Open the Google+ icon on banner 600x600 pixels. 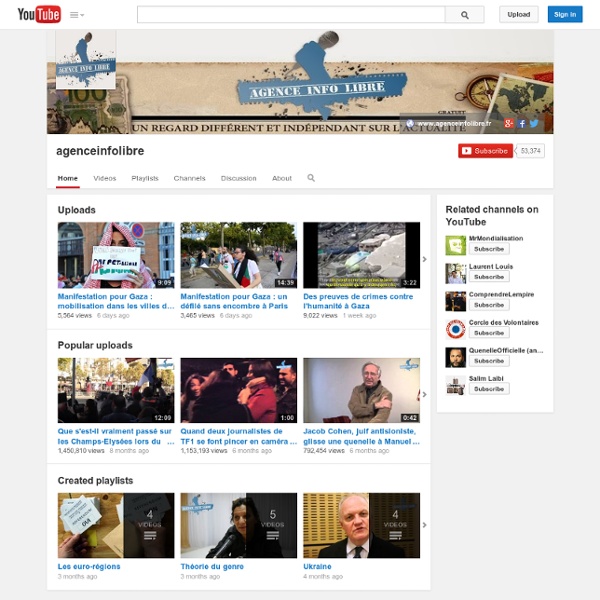pyautogui.click(x=509, y=123)
